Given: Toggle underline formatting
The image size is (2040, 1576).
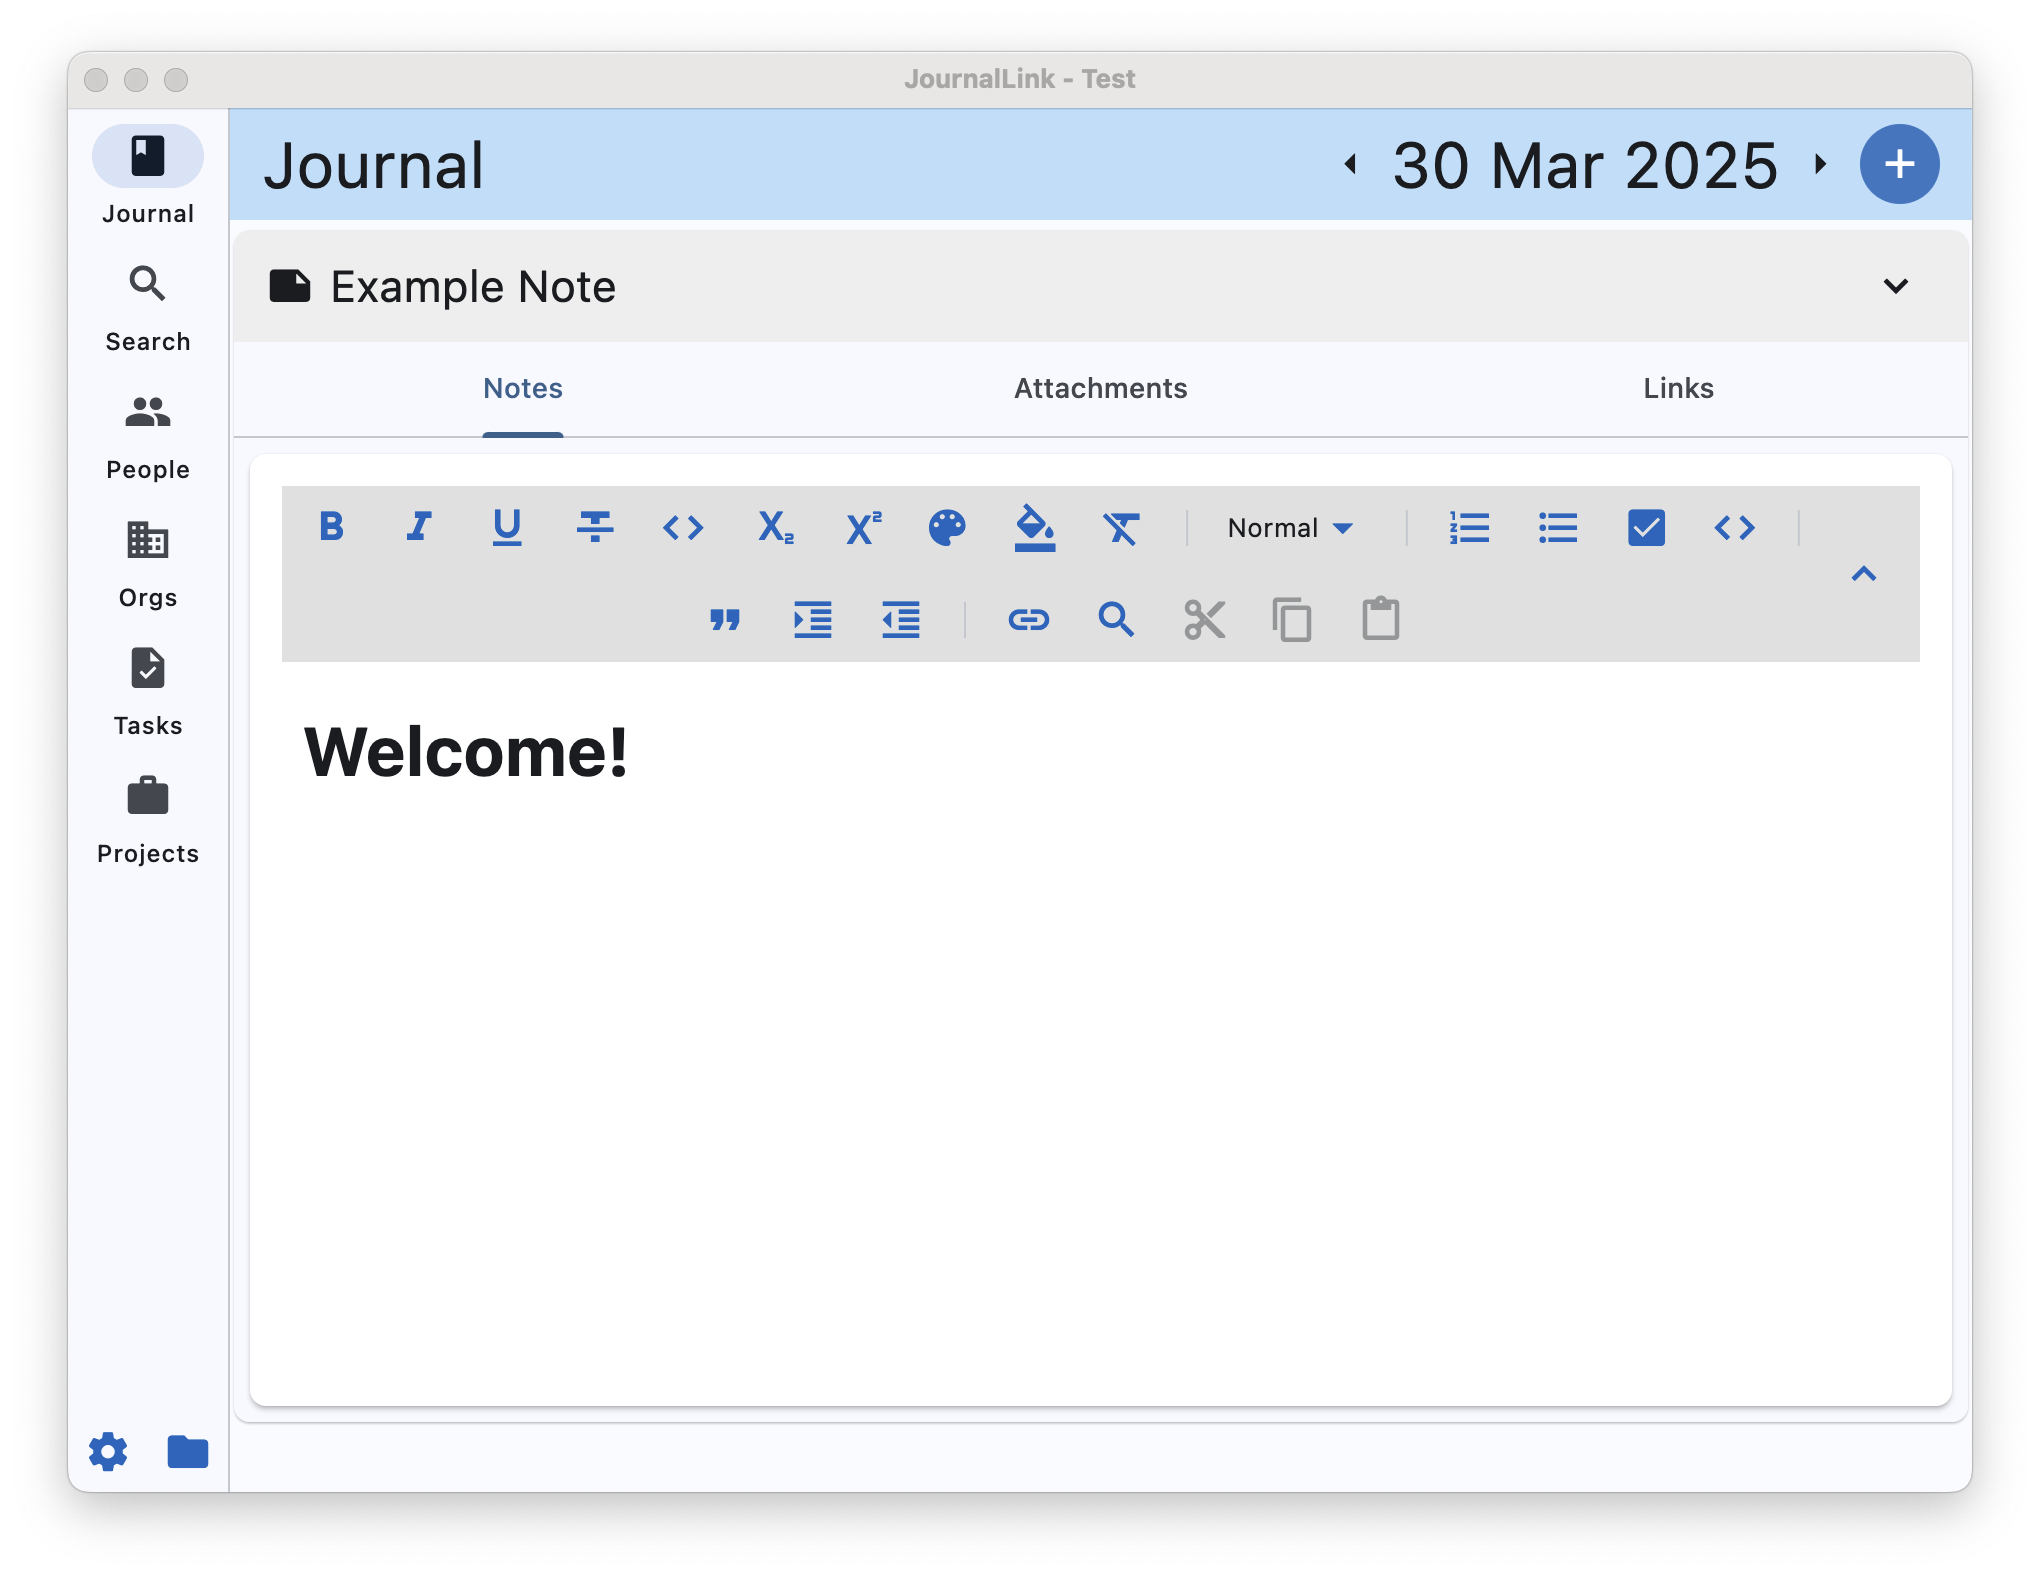Looking at the screenshot, I should tap(507, 527).
